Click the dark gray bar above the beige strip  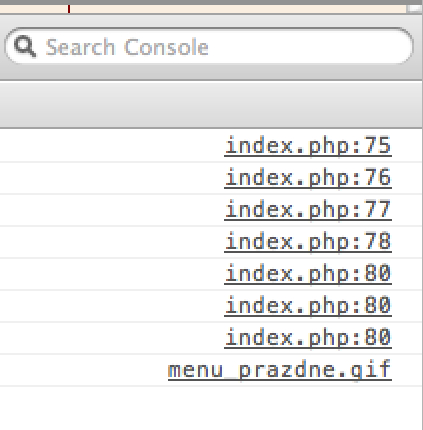(x=211, y=2)
